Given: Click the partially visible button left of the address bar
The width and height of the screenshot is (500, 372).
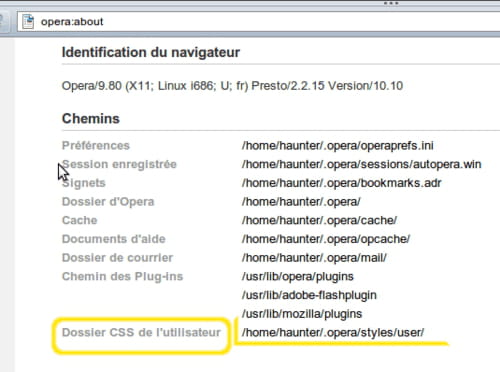Looking at the screenshot, I should pos(4,22).
